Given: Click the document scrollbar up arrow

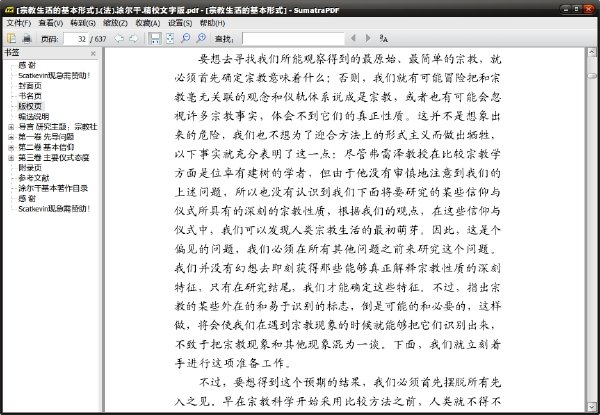Looking at the screenshot, I should click(592, 52).
